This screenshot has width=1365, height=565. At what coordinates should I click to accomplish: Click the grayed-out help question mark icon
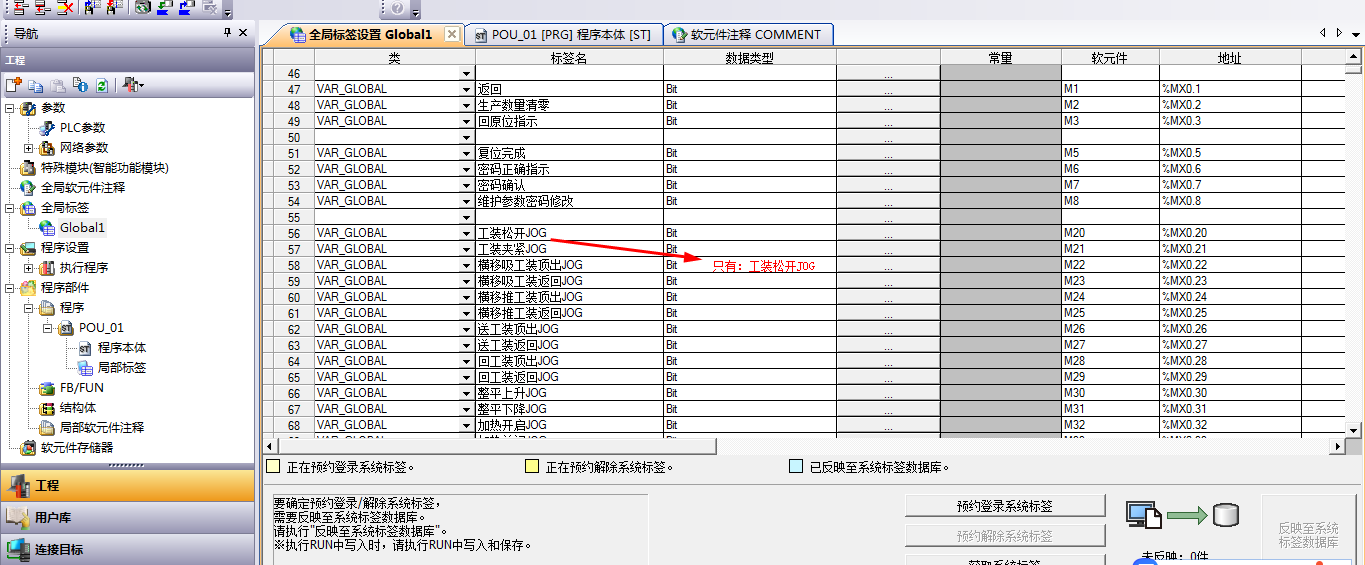point(397,8)
